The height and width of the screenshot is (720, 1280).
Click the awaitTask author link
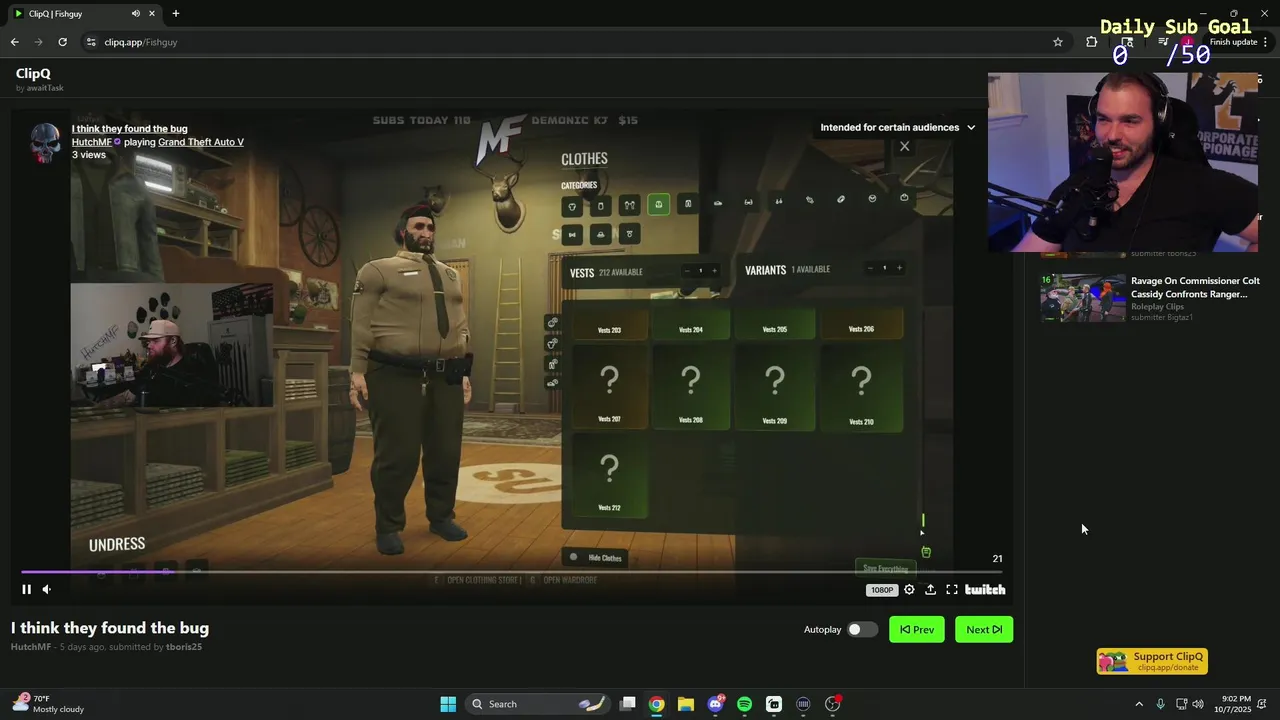(45, 88)
